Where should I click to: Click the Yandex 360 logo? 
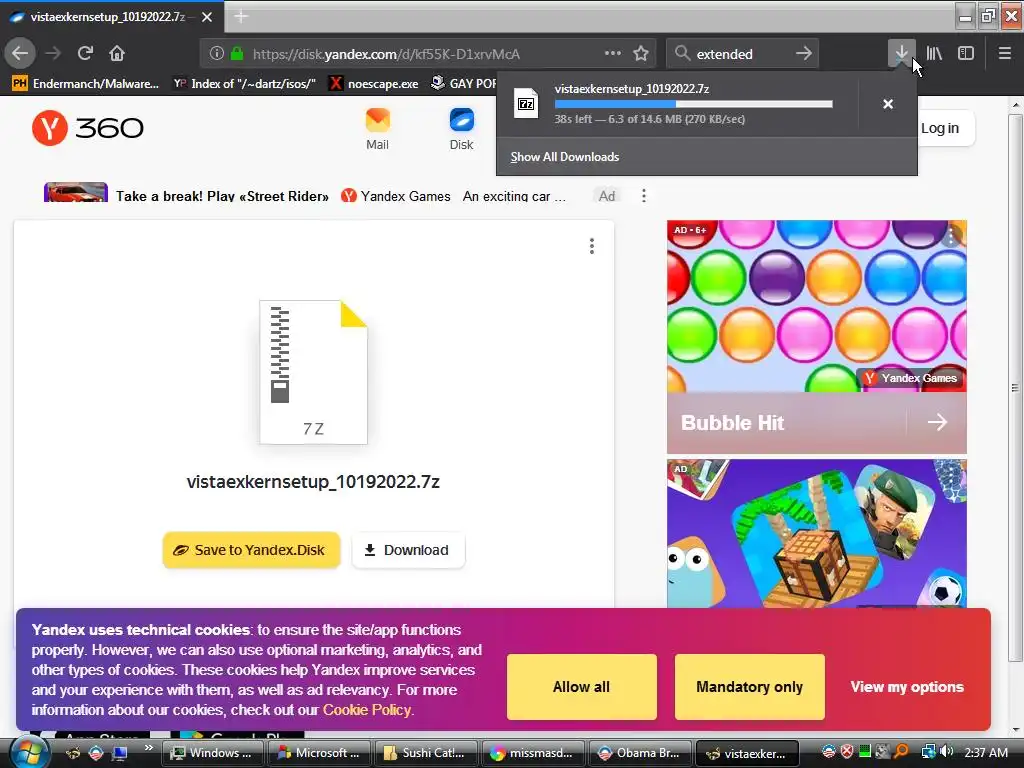pyautogui.click(x=88, y=127)
